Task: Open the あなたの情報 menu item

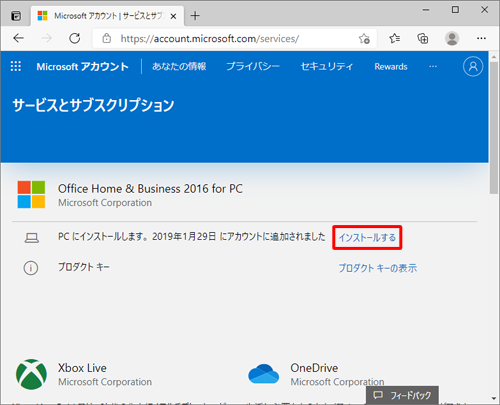Action: coord(179,66)
